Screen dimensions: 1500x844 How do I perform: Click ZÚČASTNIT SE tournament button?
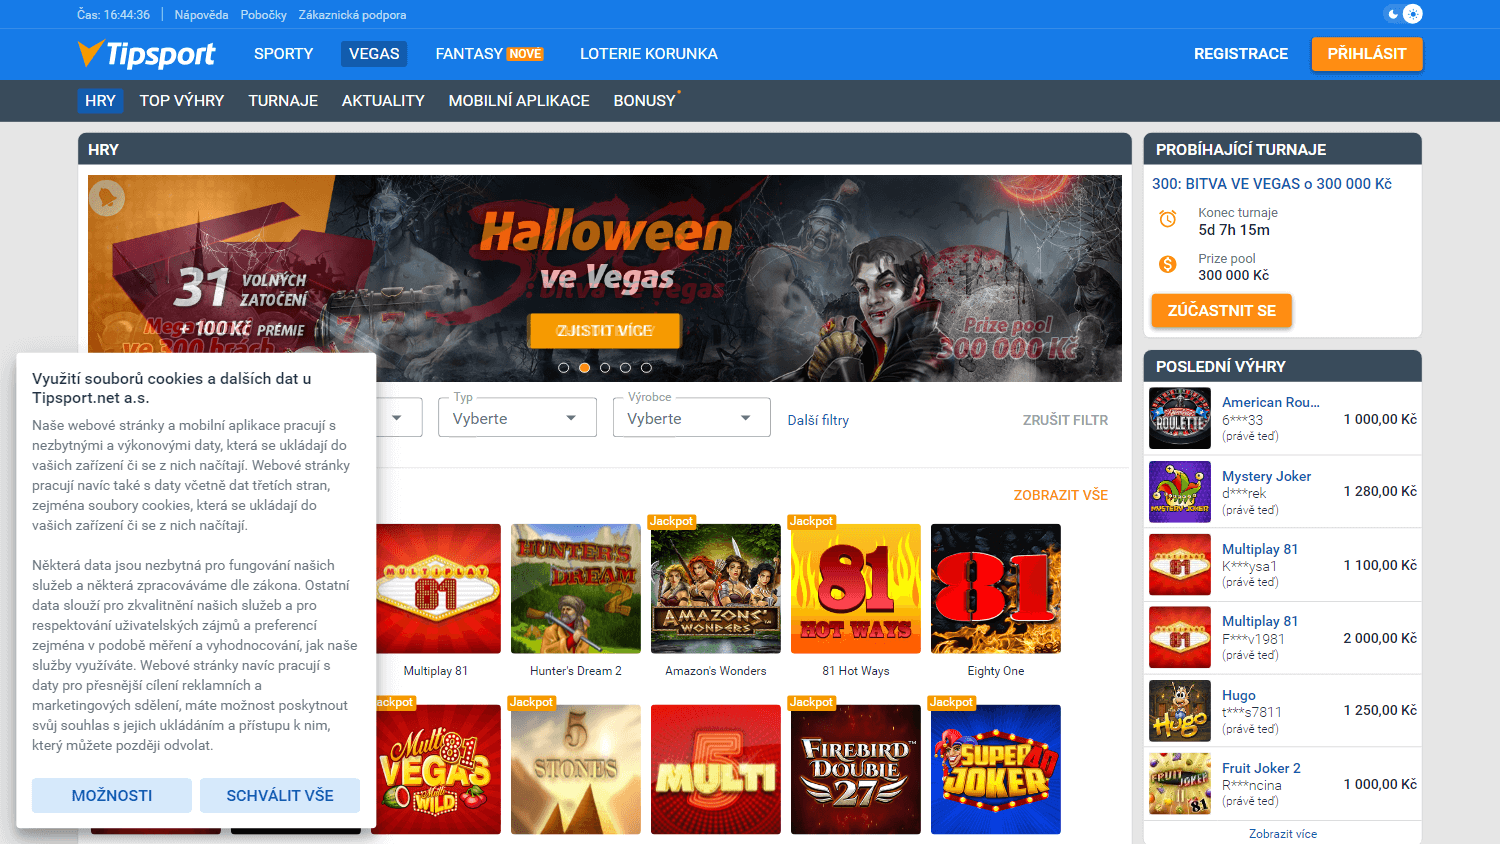[1221, 311]
